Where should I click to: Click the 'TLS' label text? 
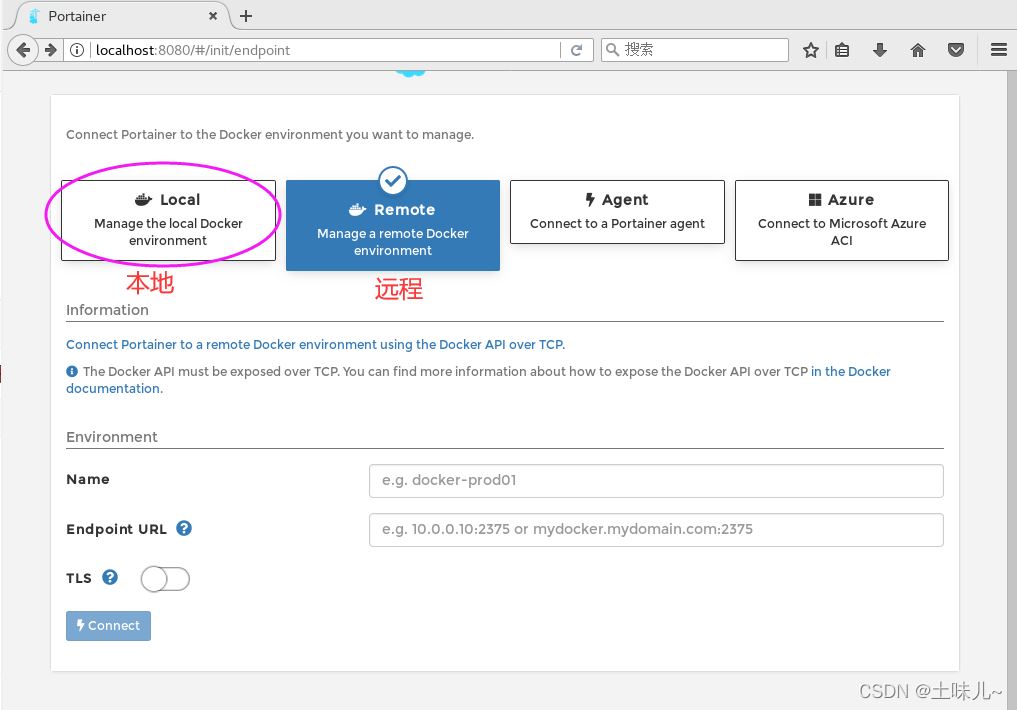point(78,578)
